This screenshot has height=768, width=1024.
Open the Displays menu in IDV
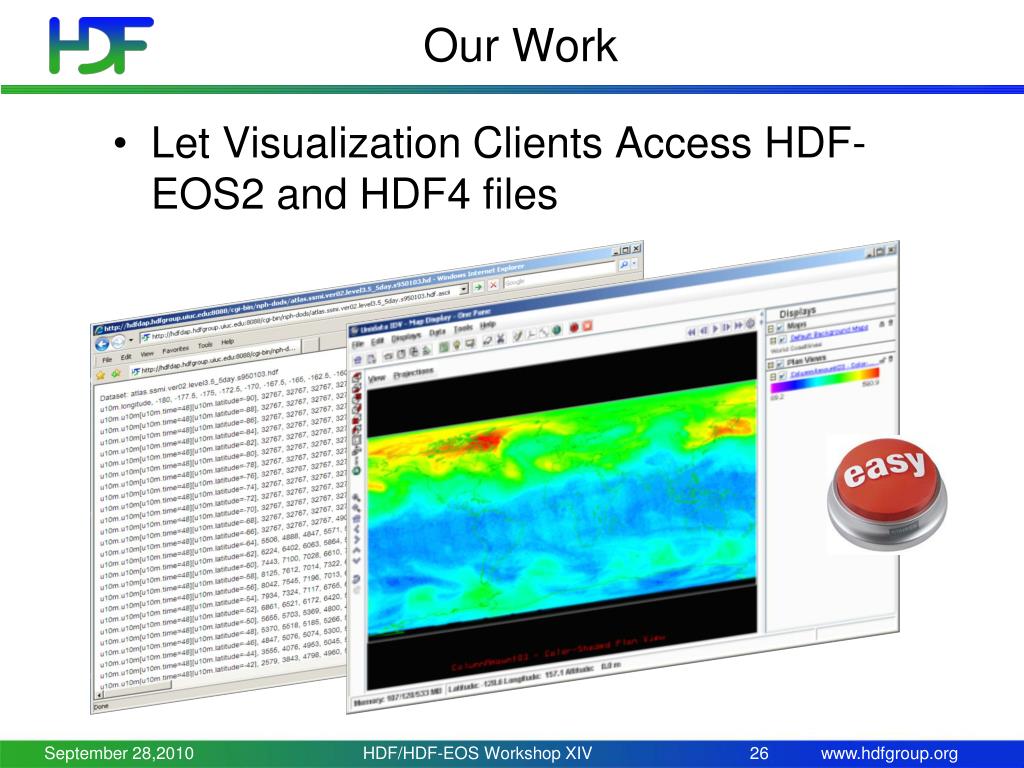pos(405,336)
